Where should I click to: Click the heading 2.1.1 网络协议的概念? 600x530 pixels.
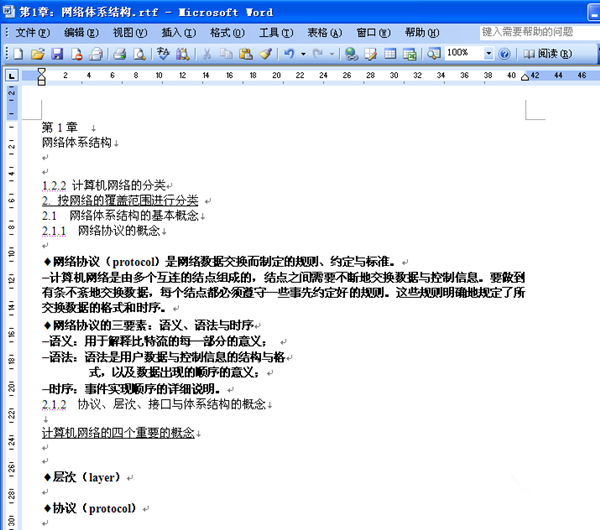[x=101, y=231]
